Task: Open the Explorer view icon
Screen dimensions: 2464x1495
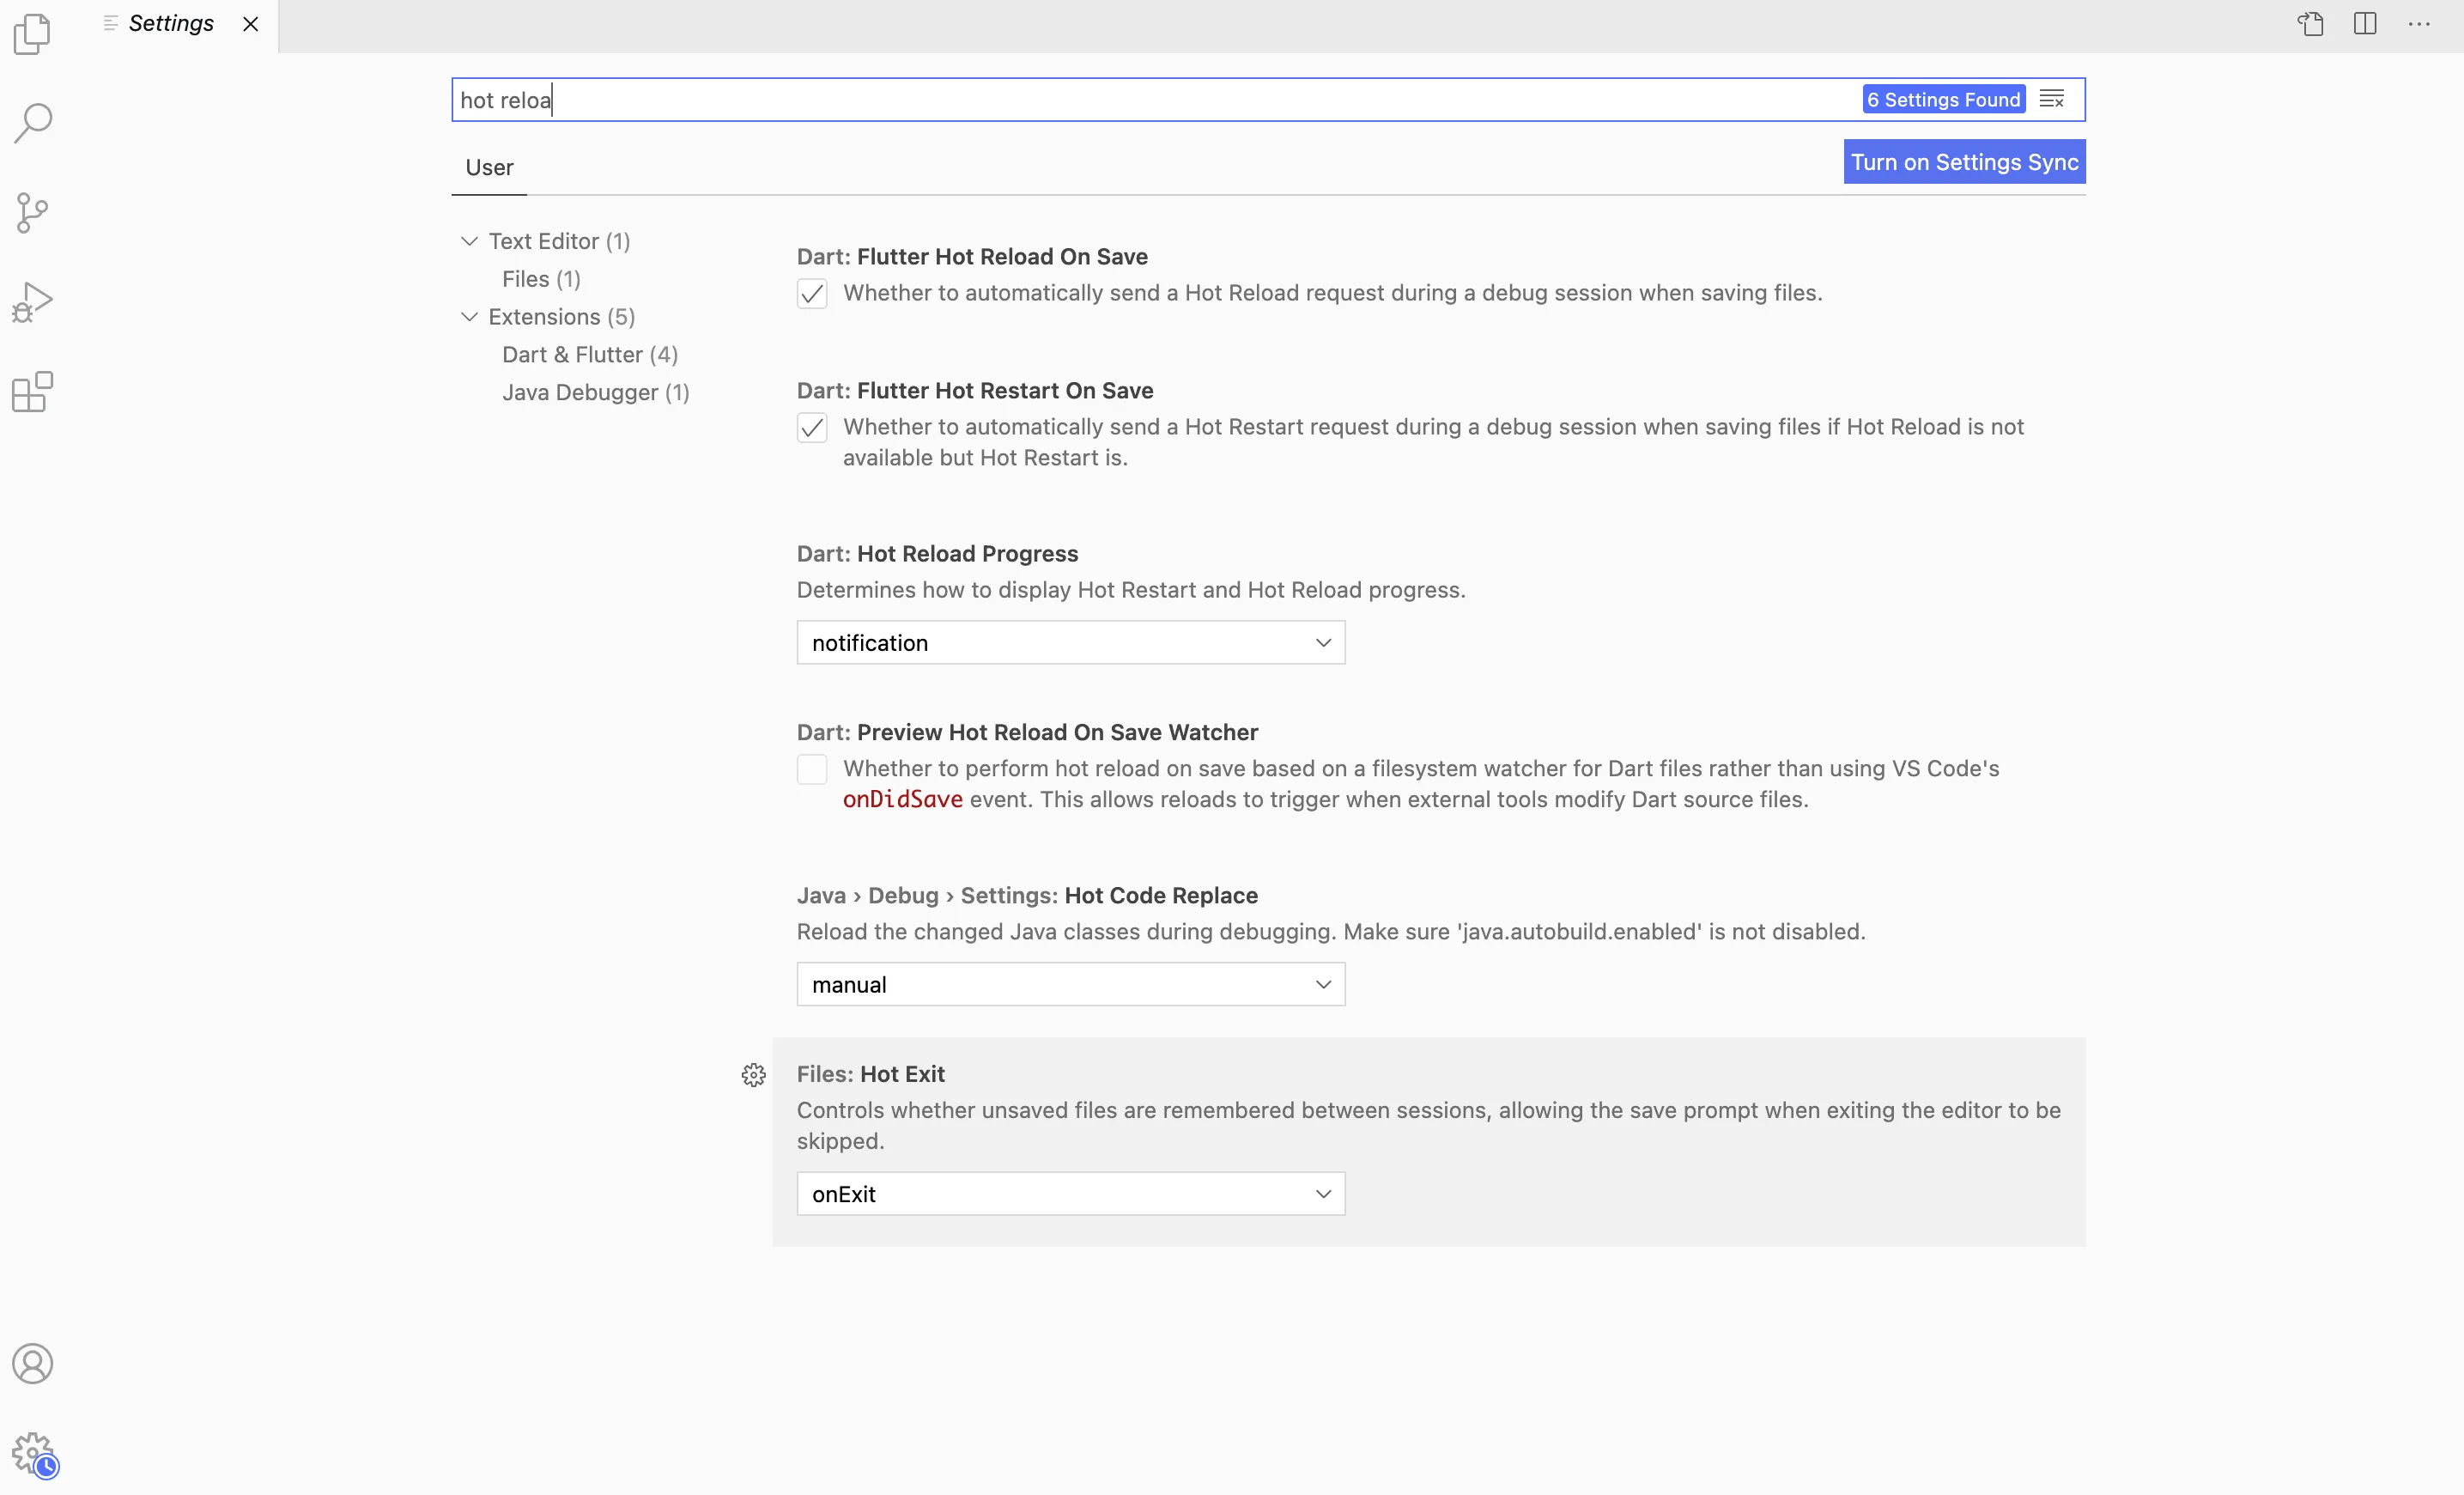Action: [x=32, y=34]
